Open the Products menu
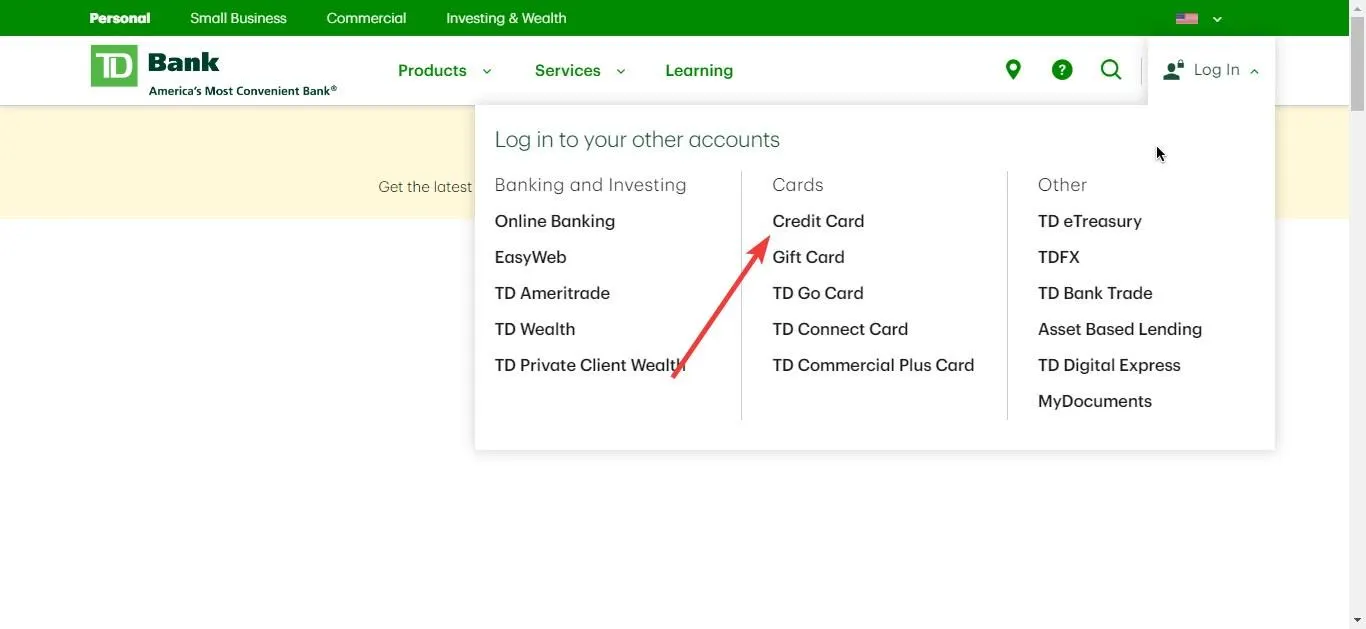This screenshot has width=1366, height=629. (432, 70)
